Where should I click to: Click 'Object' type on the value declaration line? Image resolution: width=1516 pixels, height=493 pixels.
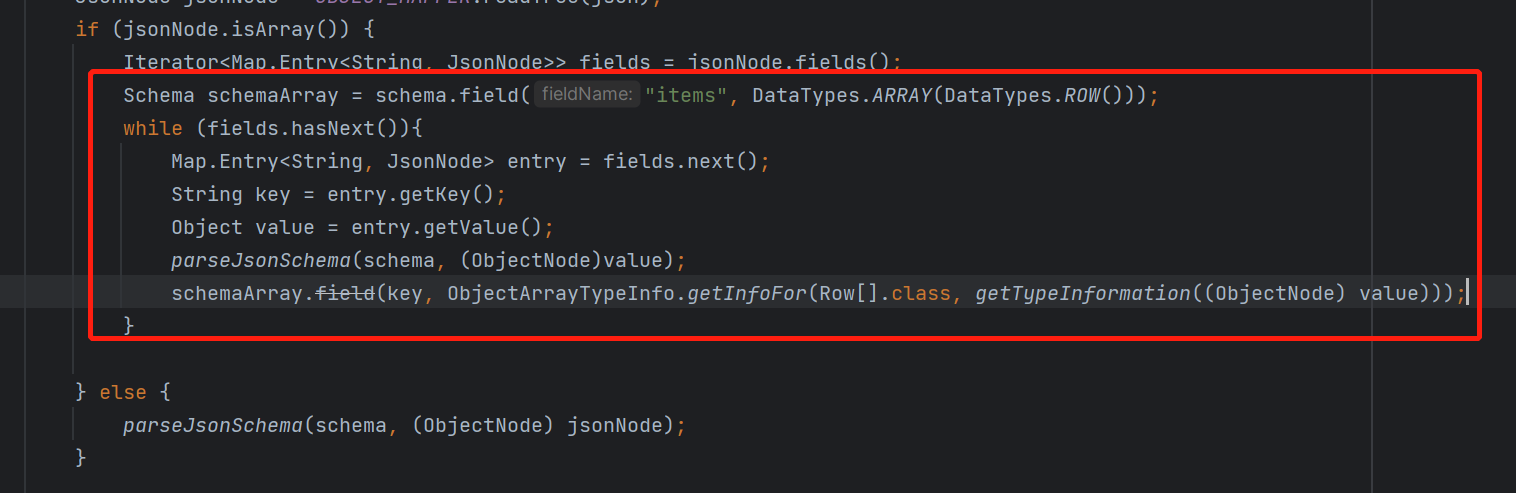207,227
